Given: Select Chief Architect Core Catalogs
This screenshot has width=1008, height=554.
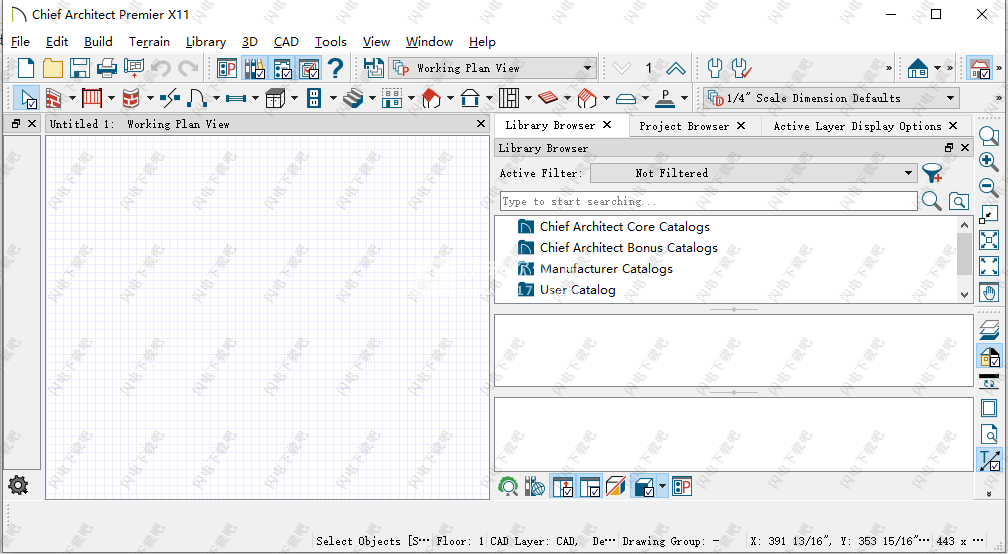Looking at the screenshot, I should click(x=624, y=226).
